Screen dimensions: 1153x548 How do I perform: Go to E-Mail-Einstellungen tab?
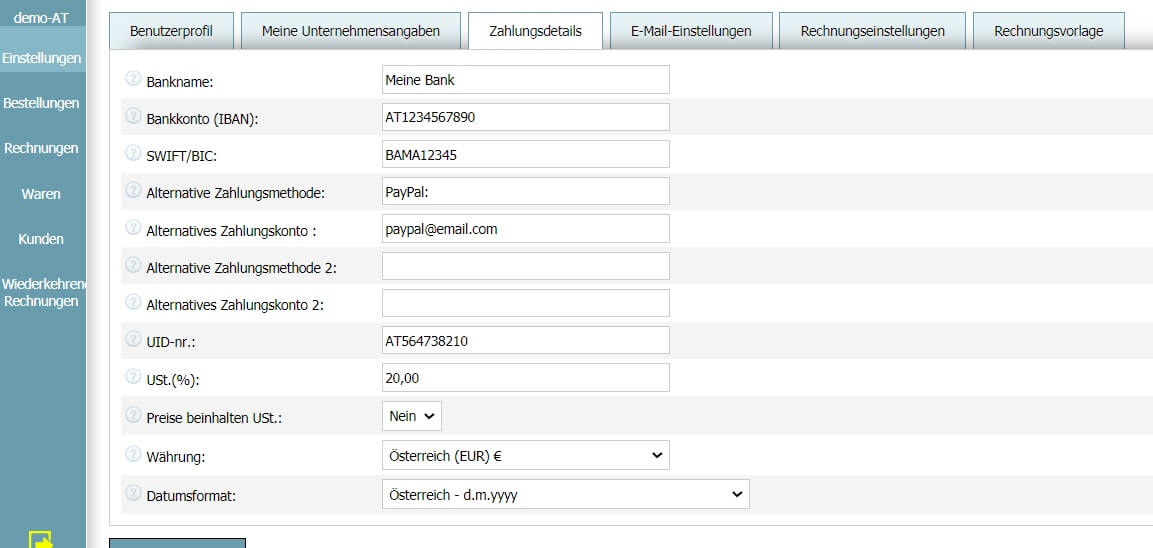pos(691,31)
